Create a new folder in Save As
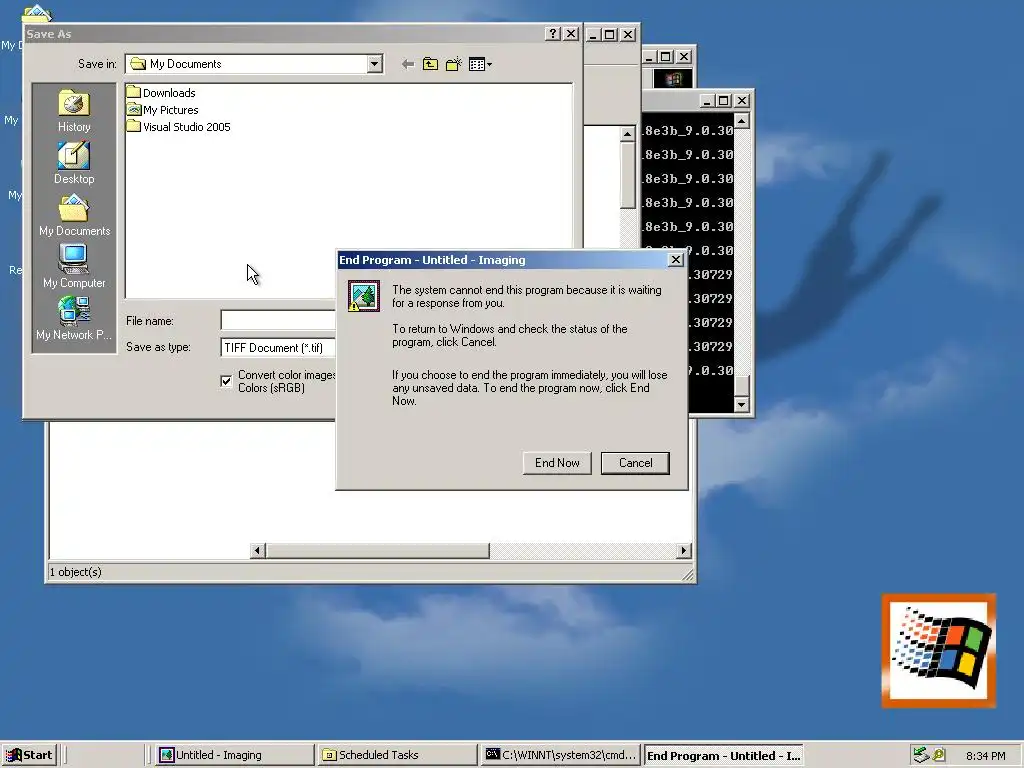The height and width of the screenshot is (768, 1024). click(x=454, y=64)
